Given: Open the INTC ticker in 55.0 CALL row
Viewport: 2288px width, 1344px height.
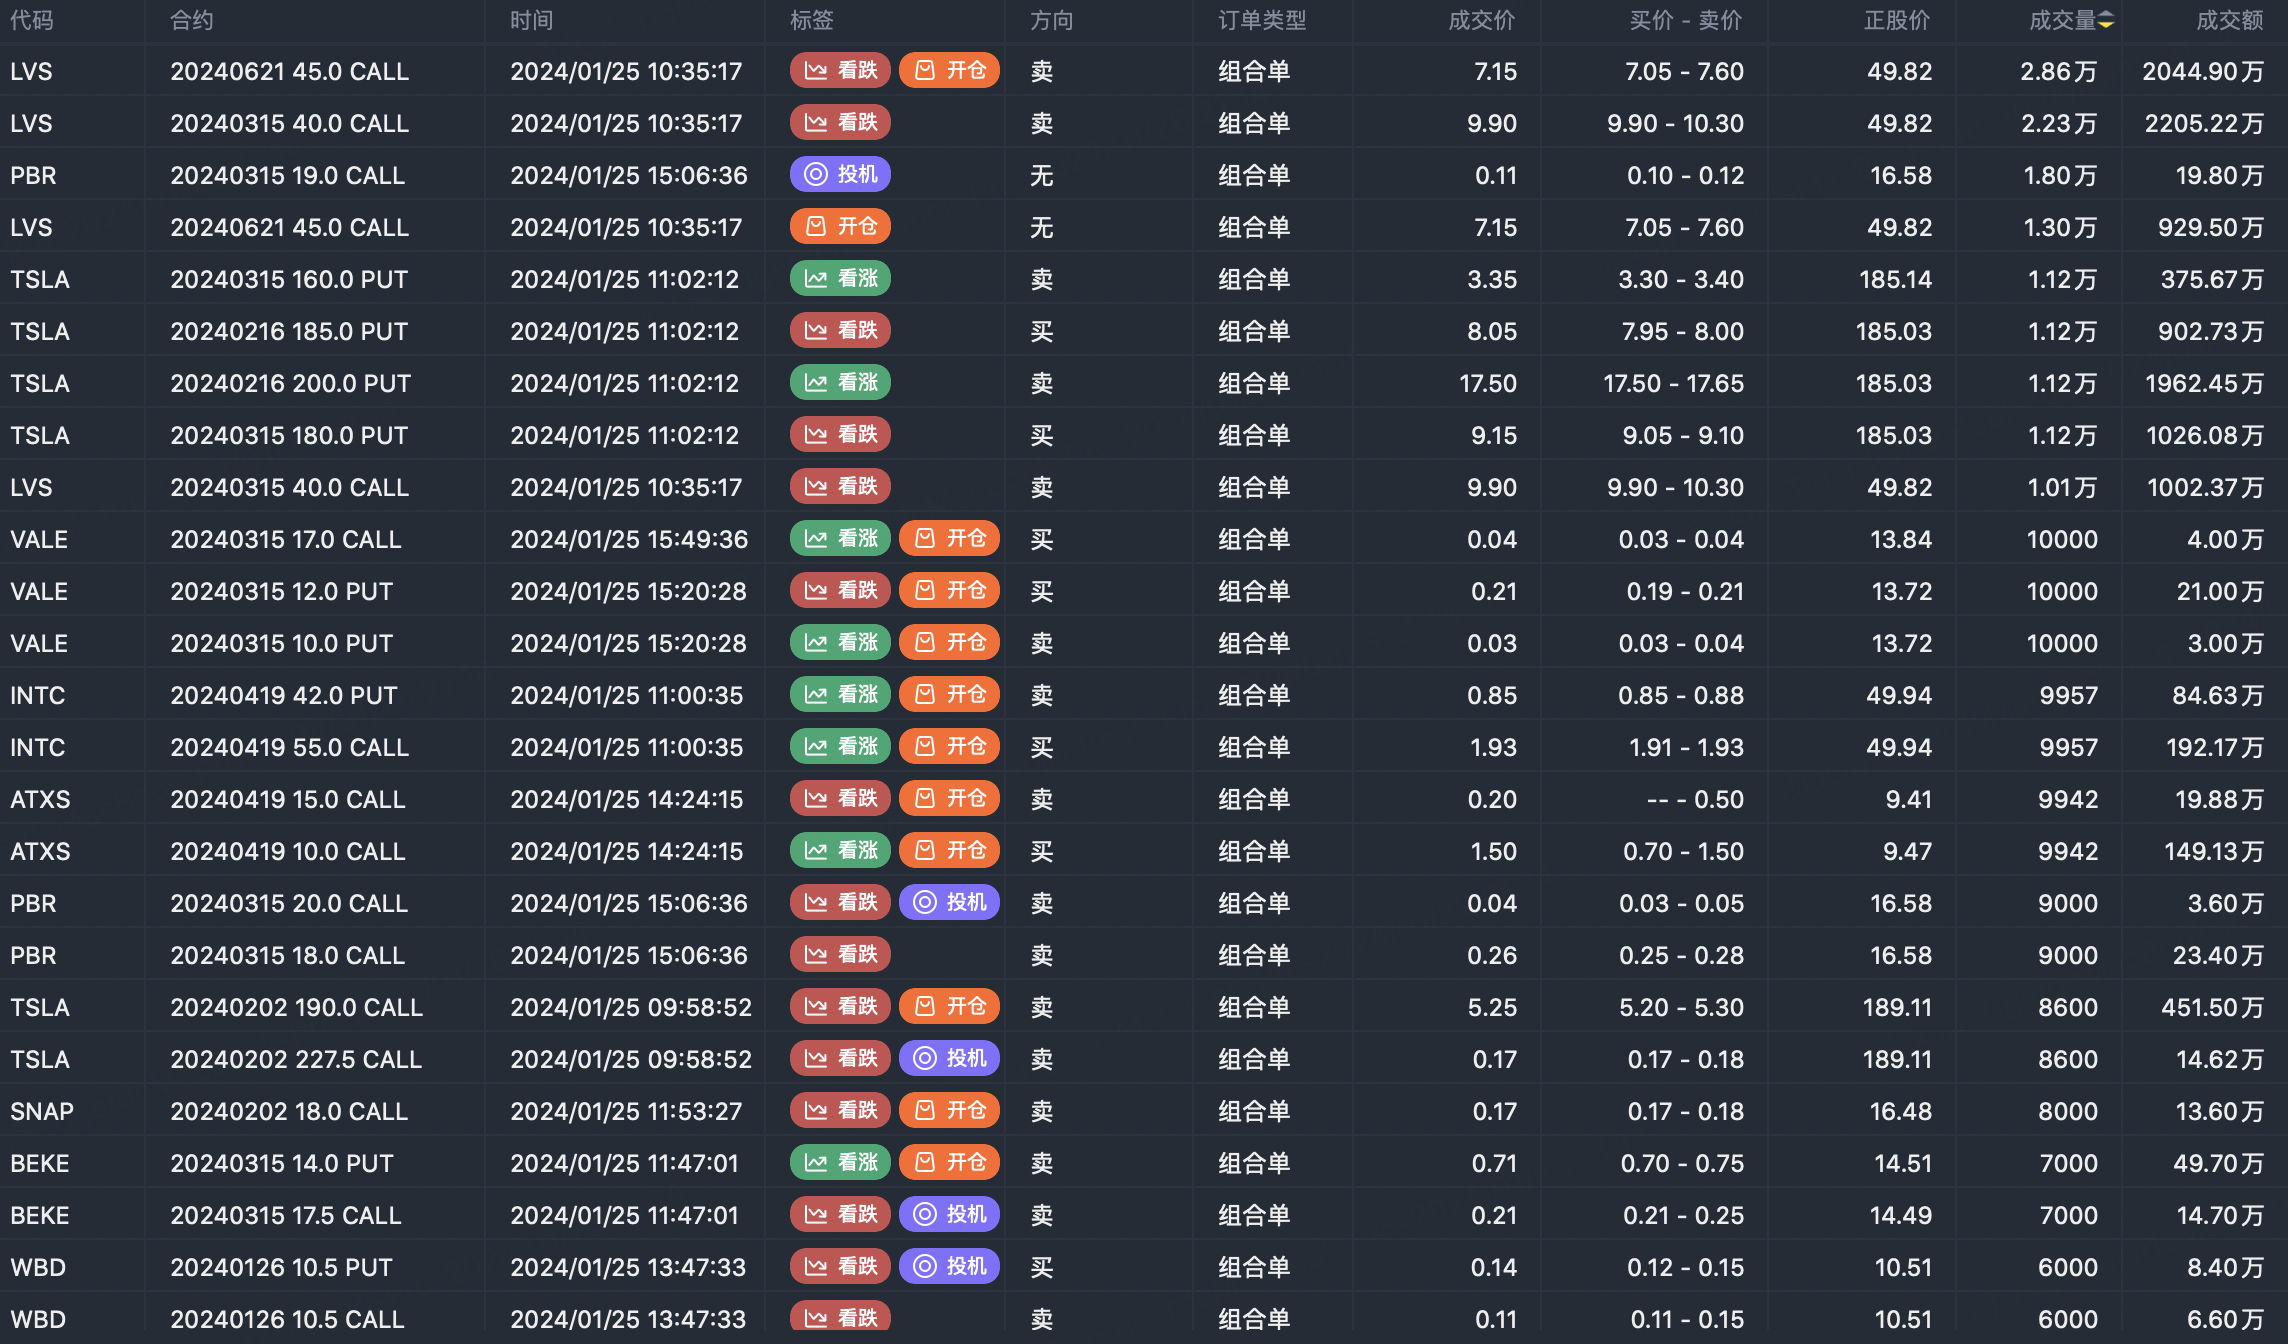Looking at the screenshot, I should point(38,747).
